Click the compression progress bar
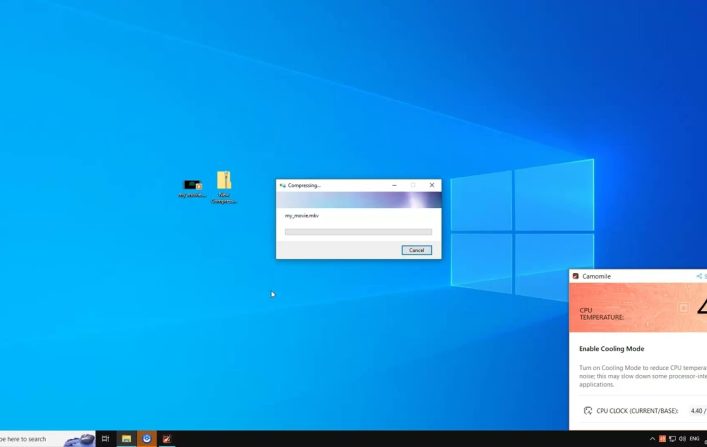This screenshot has height=447, width=707. pos(358,232)
